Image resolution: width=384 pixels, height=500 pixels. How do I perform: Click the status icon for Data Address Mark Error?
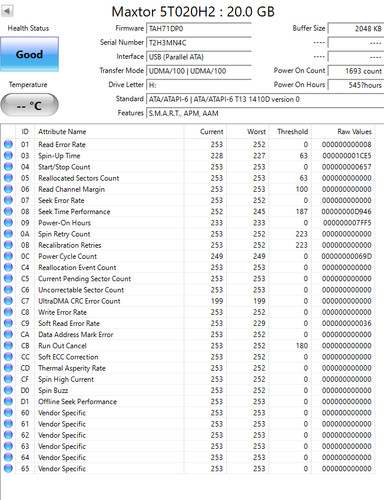pyautogui.click(x=8, y=334)
